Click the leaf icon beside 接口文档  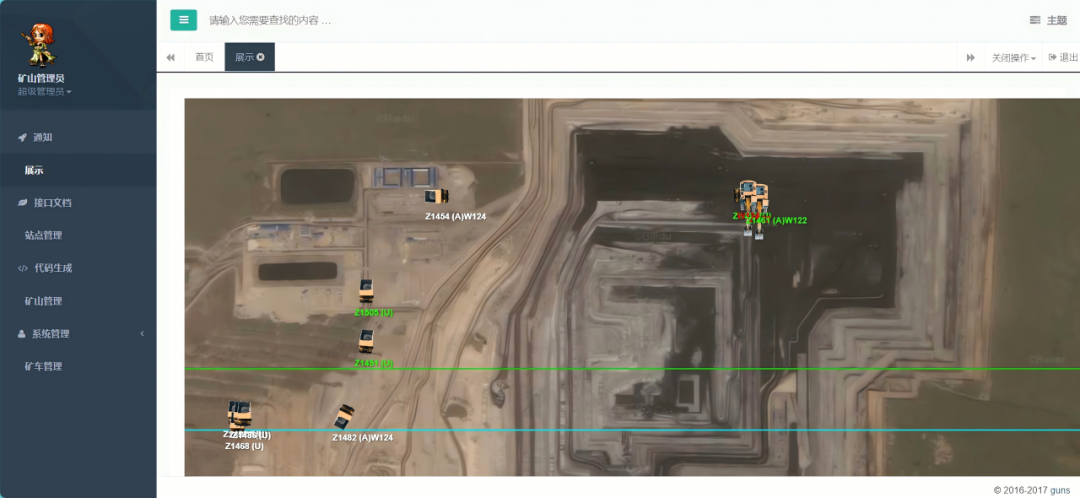[23, 203]
